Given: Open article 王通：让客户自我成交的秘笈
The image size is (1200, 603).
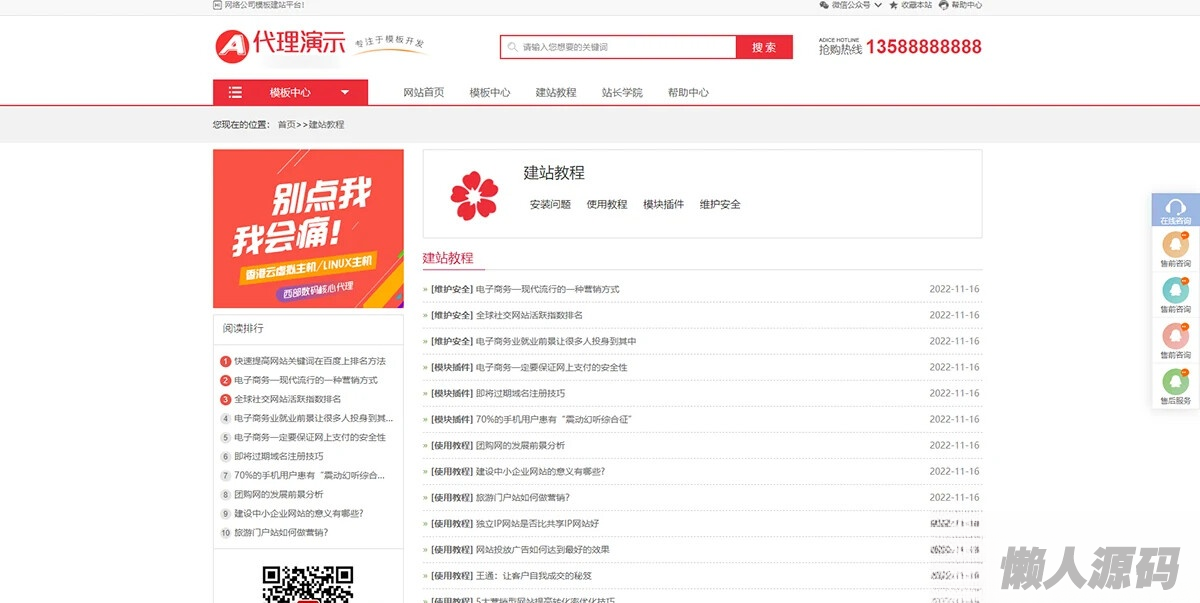Looking at the screenshot, I should (534, 575).
